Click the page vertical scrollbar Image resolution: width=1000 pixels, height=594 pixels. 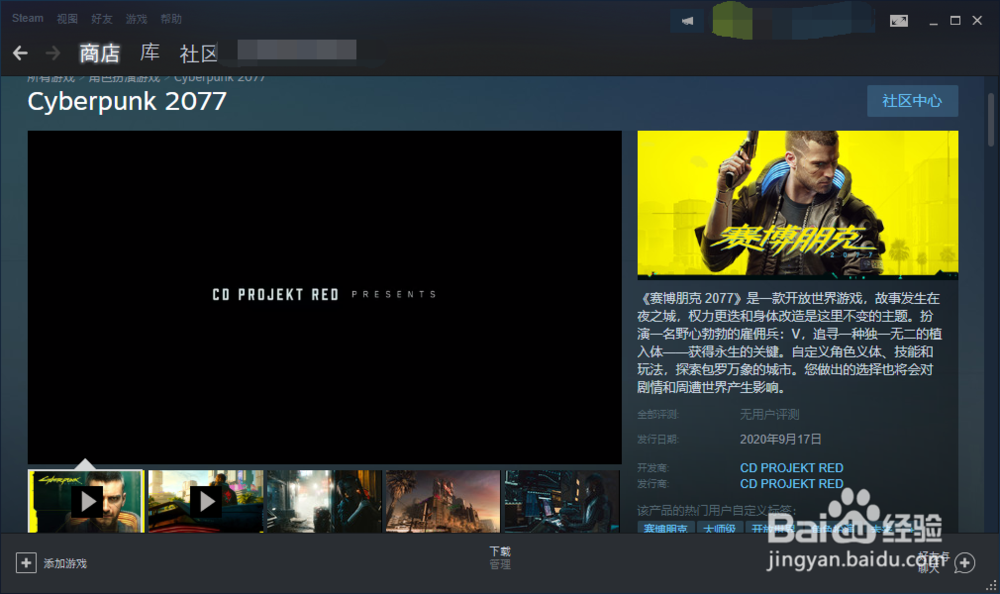[991, 120]
